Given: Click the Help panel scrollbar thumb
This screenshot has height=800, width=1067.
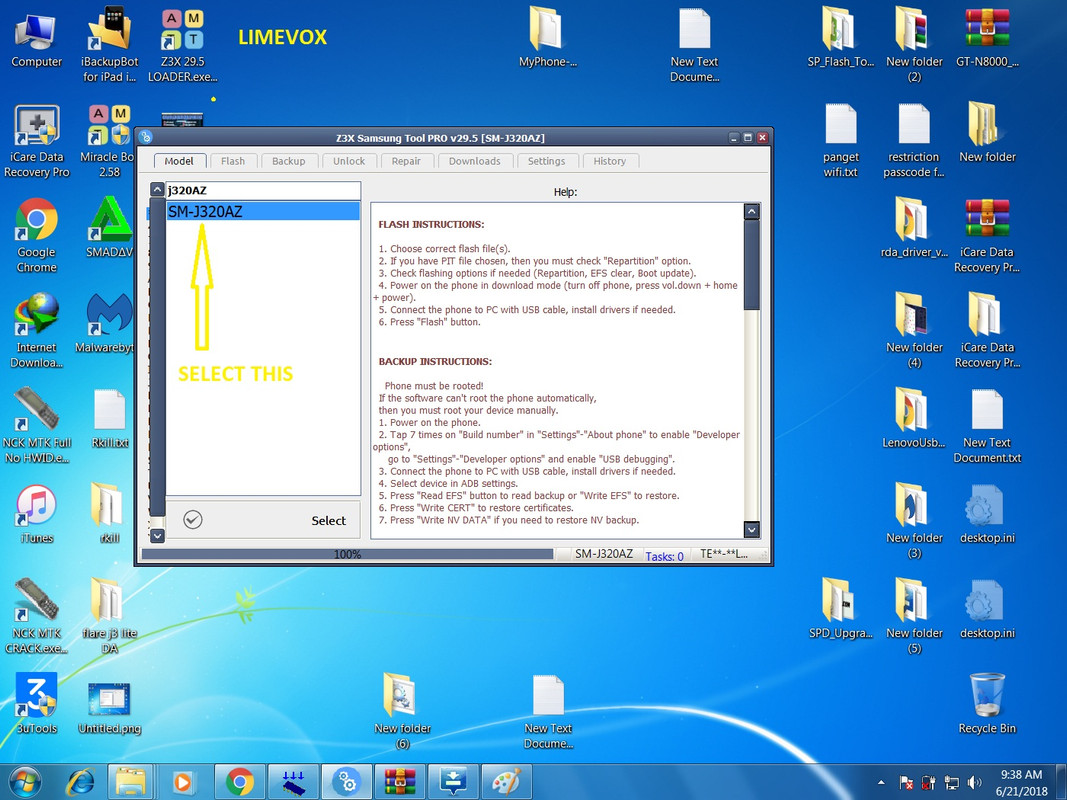Looking at the screenshot, I should 751,265.
